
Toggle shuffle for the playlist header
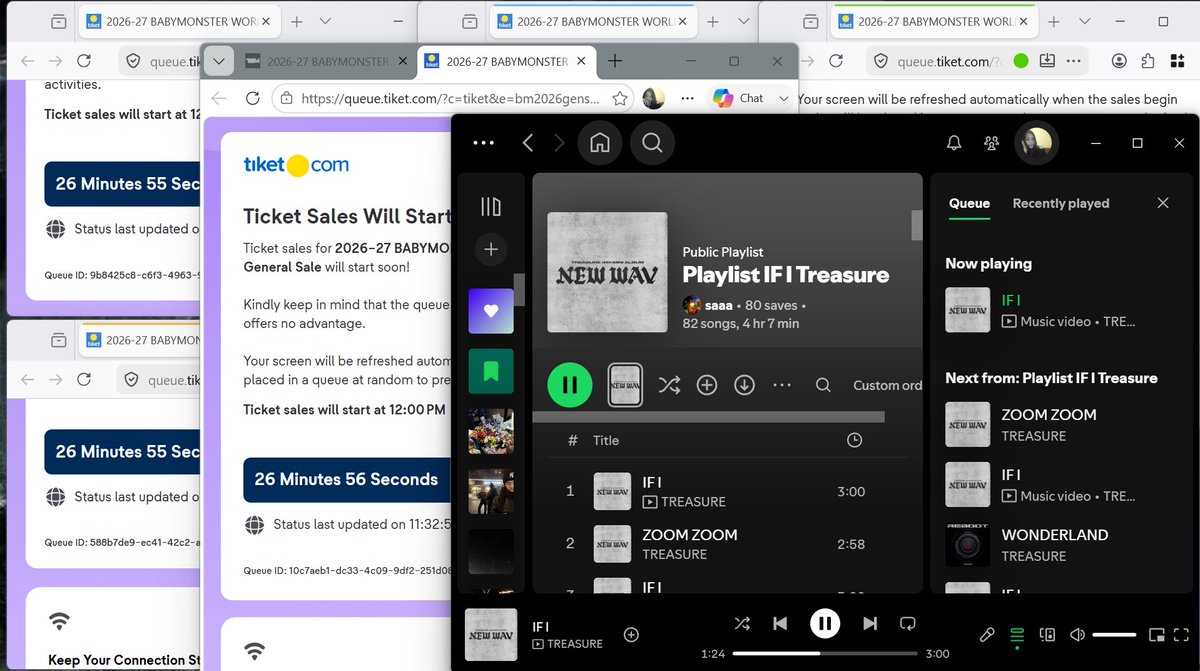[x=669, y=385]
